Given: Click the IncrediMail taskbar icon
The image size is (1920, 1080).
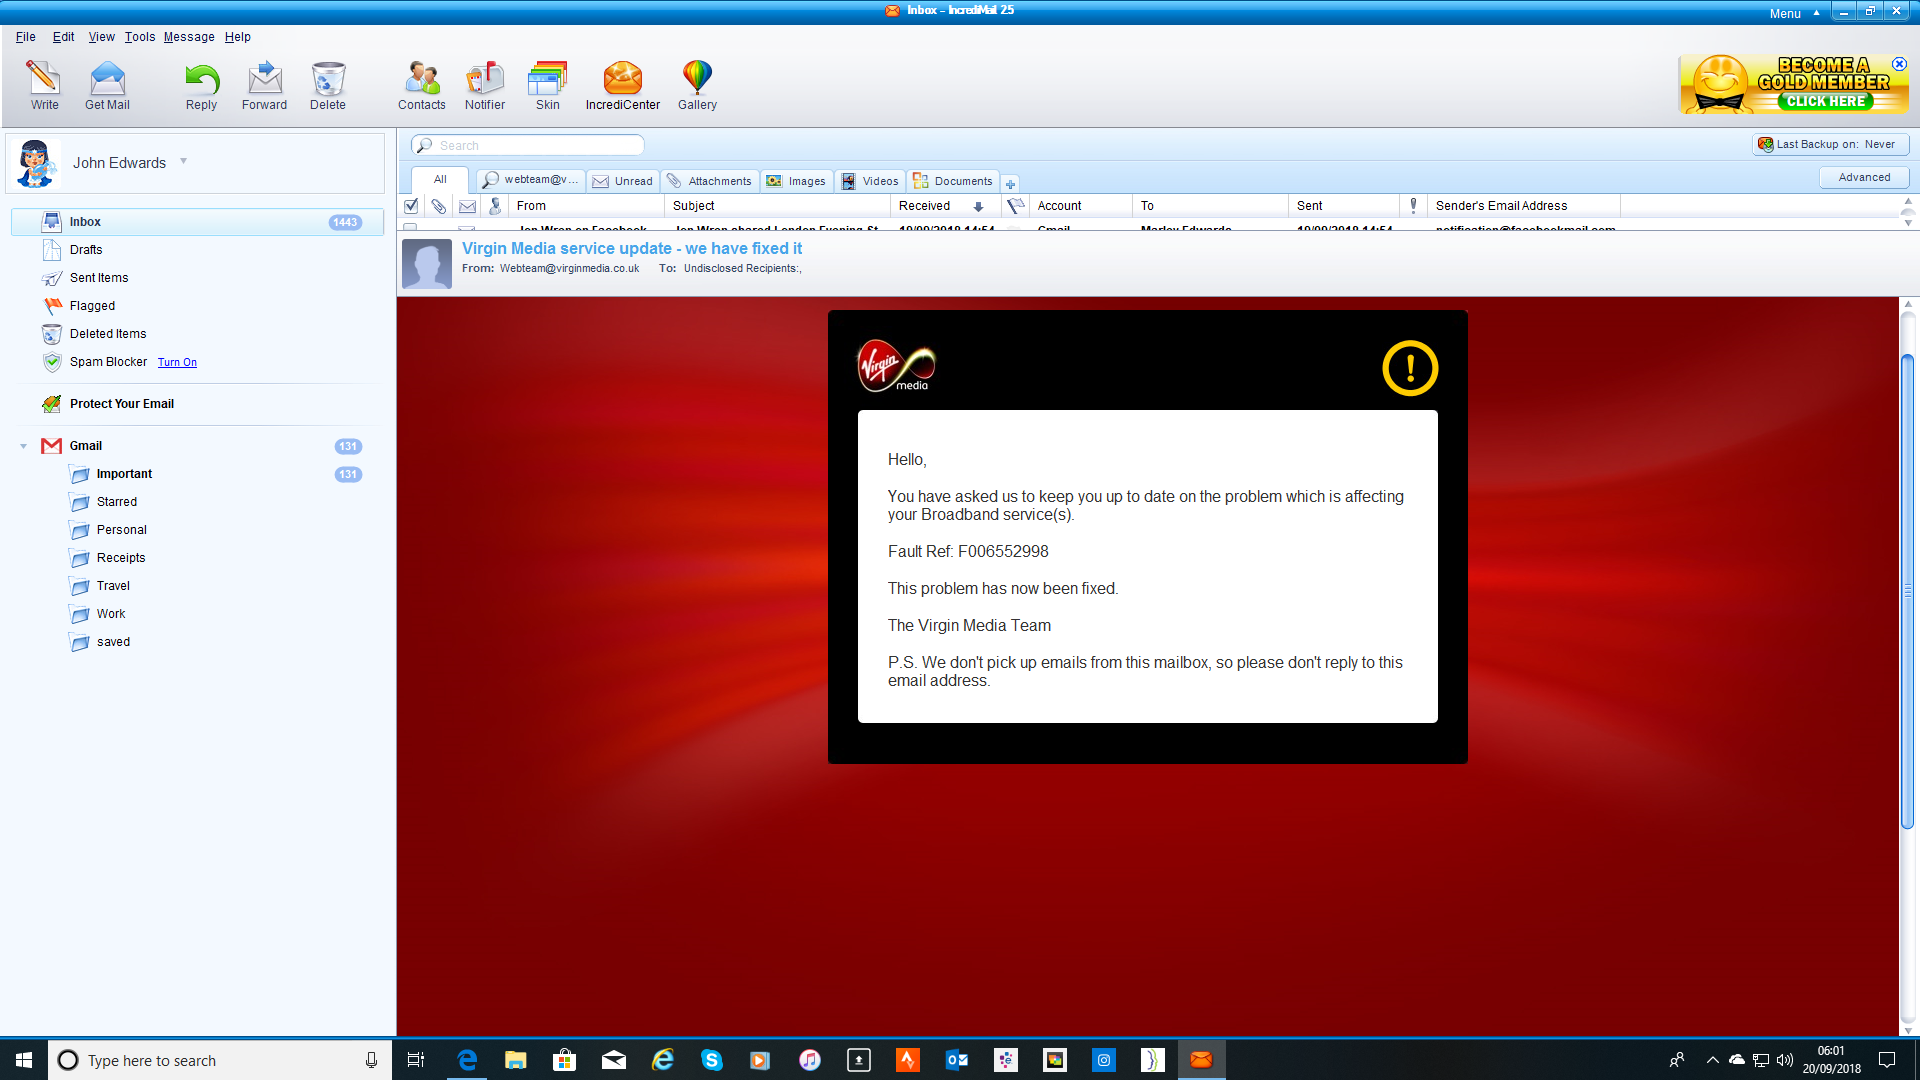Looking at the screenshot, I should click(x=1201, y=1060).
